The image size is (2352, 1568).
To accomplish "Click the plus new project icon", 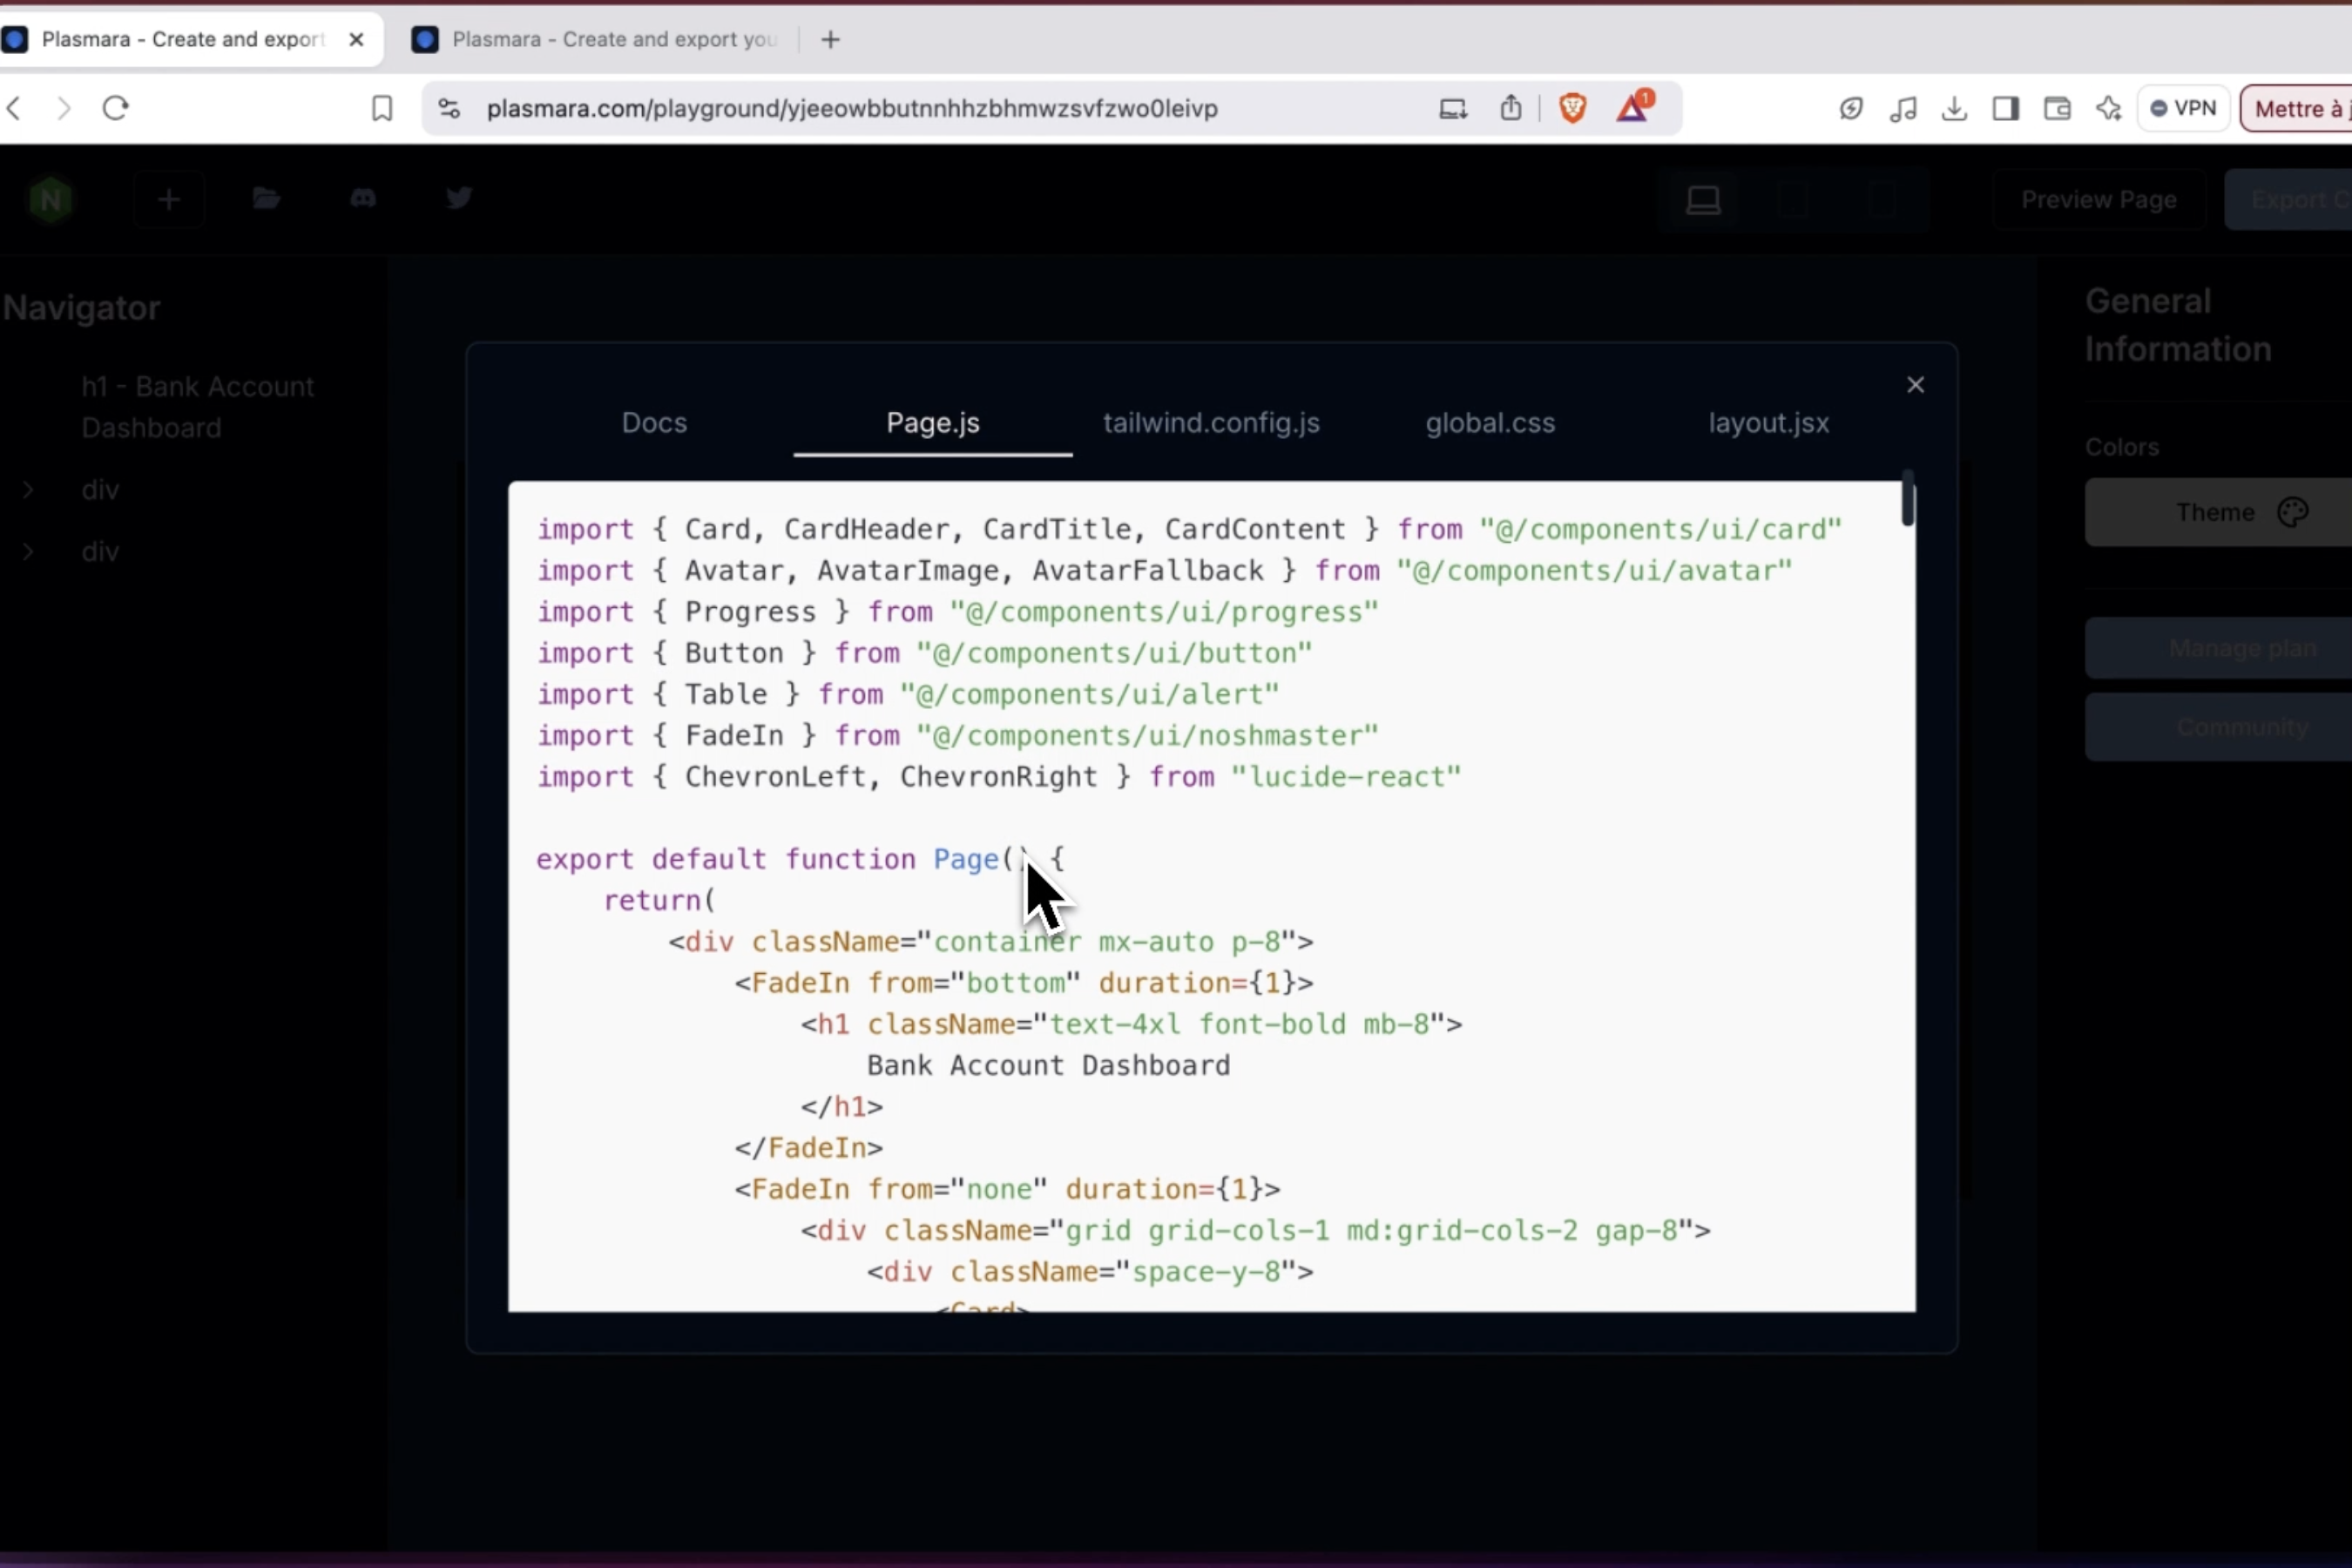I will pyautogui.click(x=169, y=200).
